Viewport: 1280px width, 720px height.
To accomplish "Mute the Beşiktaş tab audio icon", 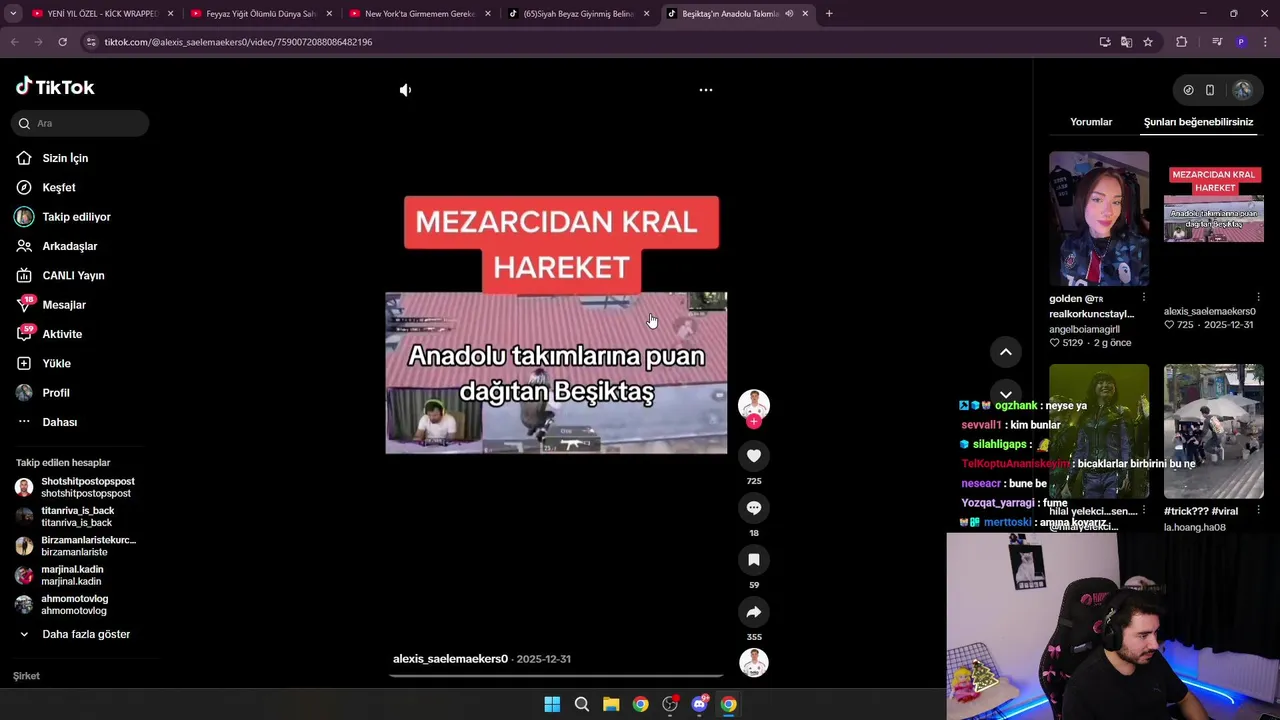I will (789, 14).
